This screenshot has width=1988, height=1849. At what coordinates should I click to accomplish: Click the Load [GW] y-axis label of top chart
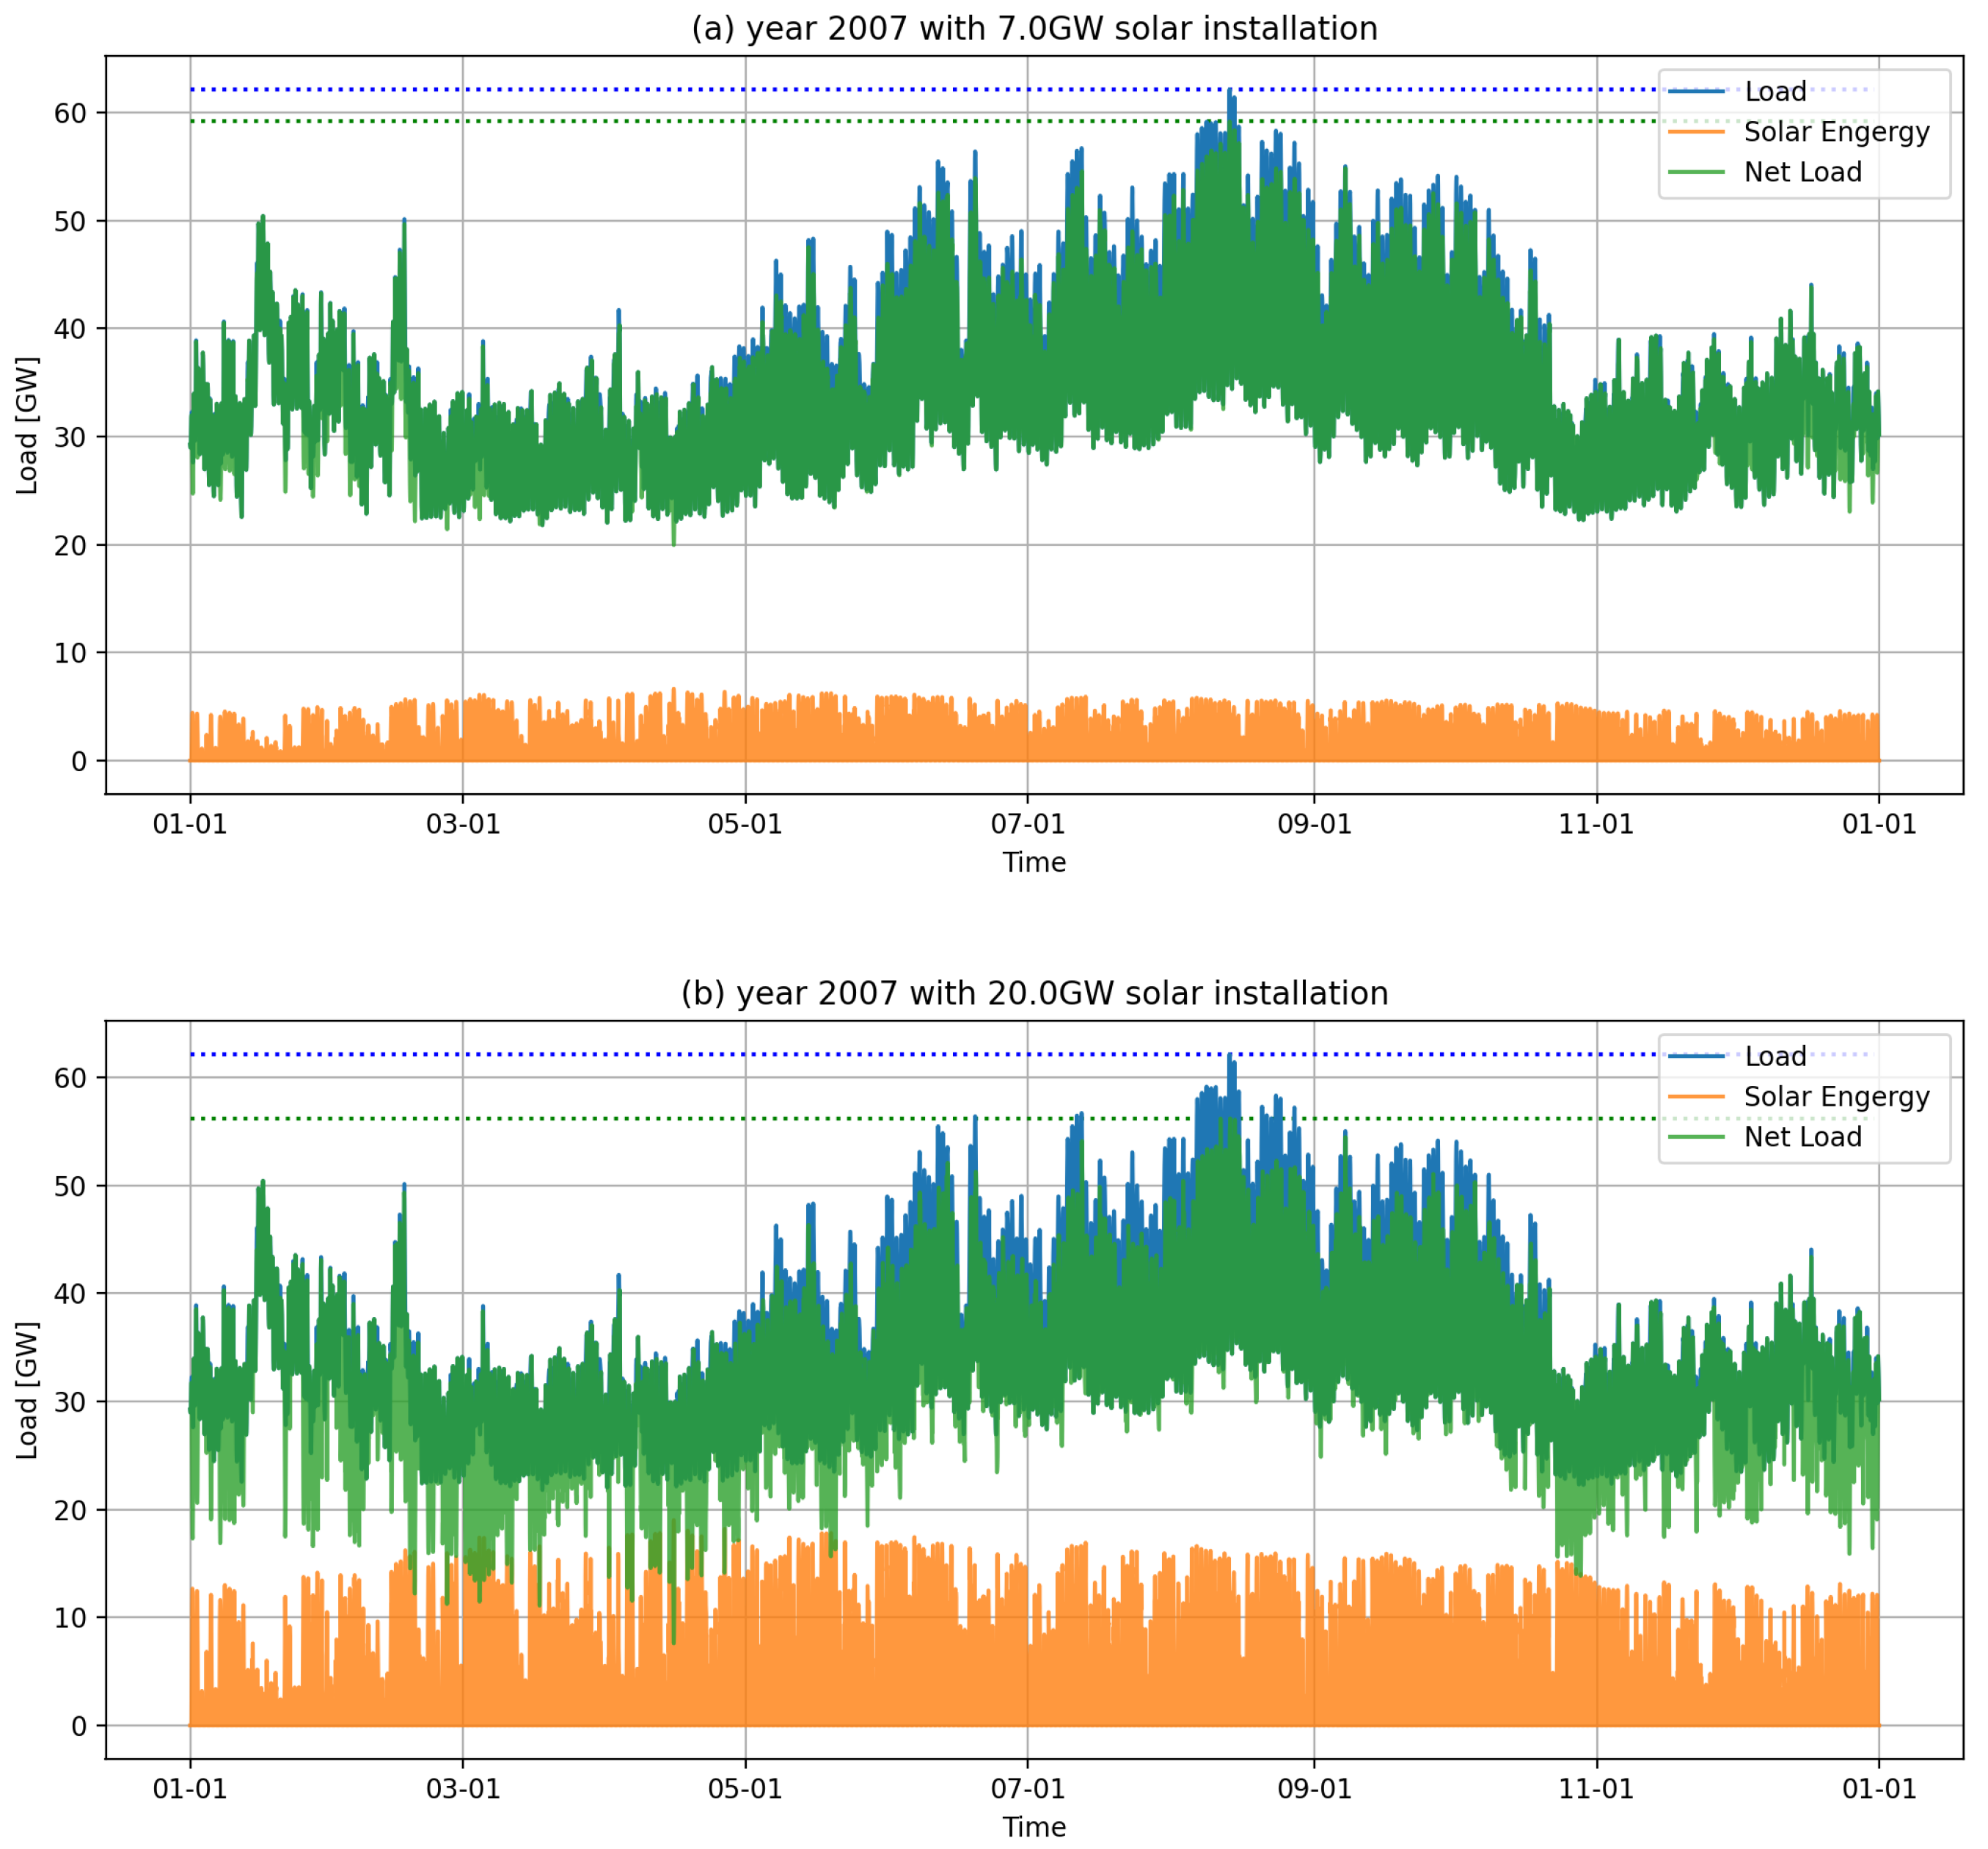27,425
